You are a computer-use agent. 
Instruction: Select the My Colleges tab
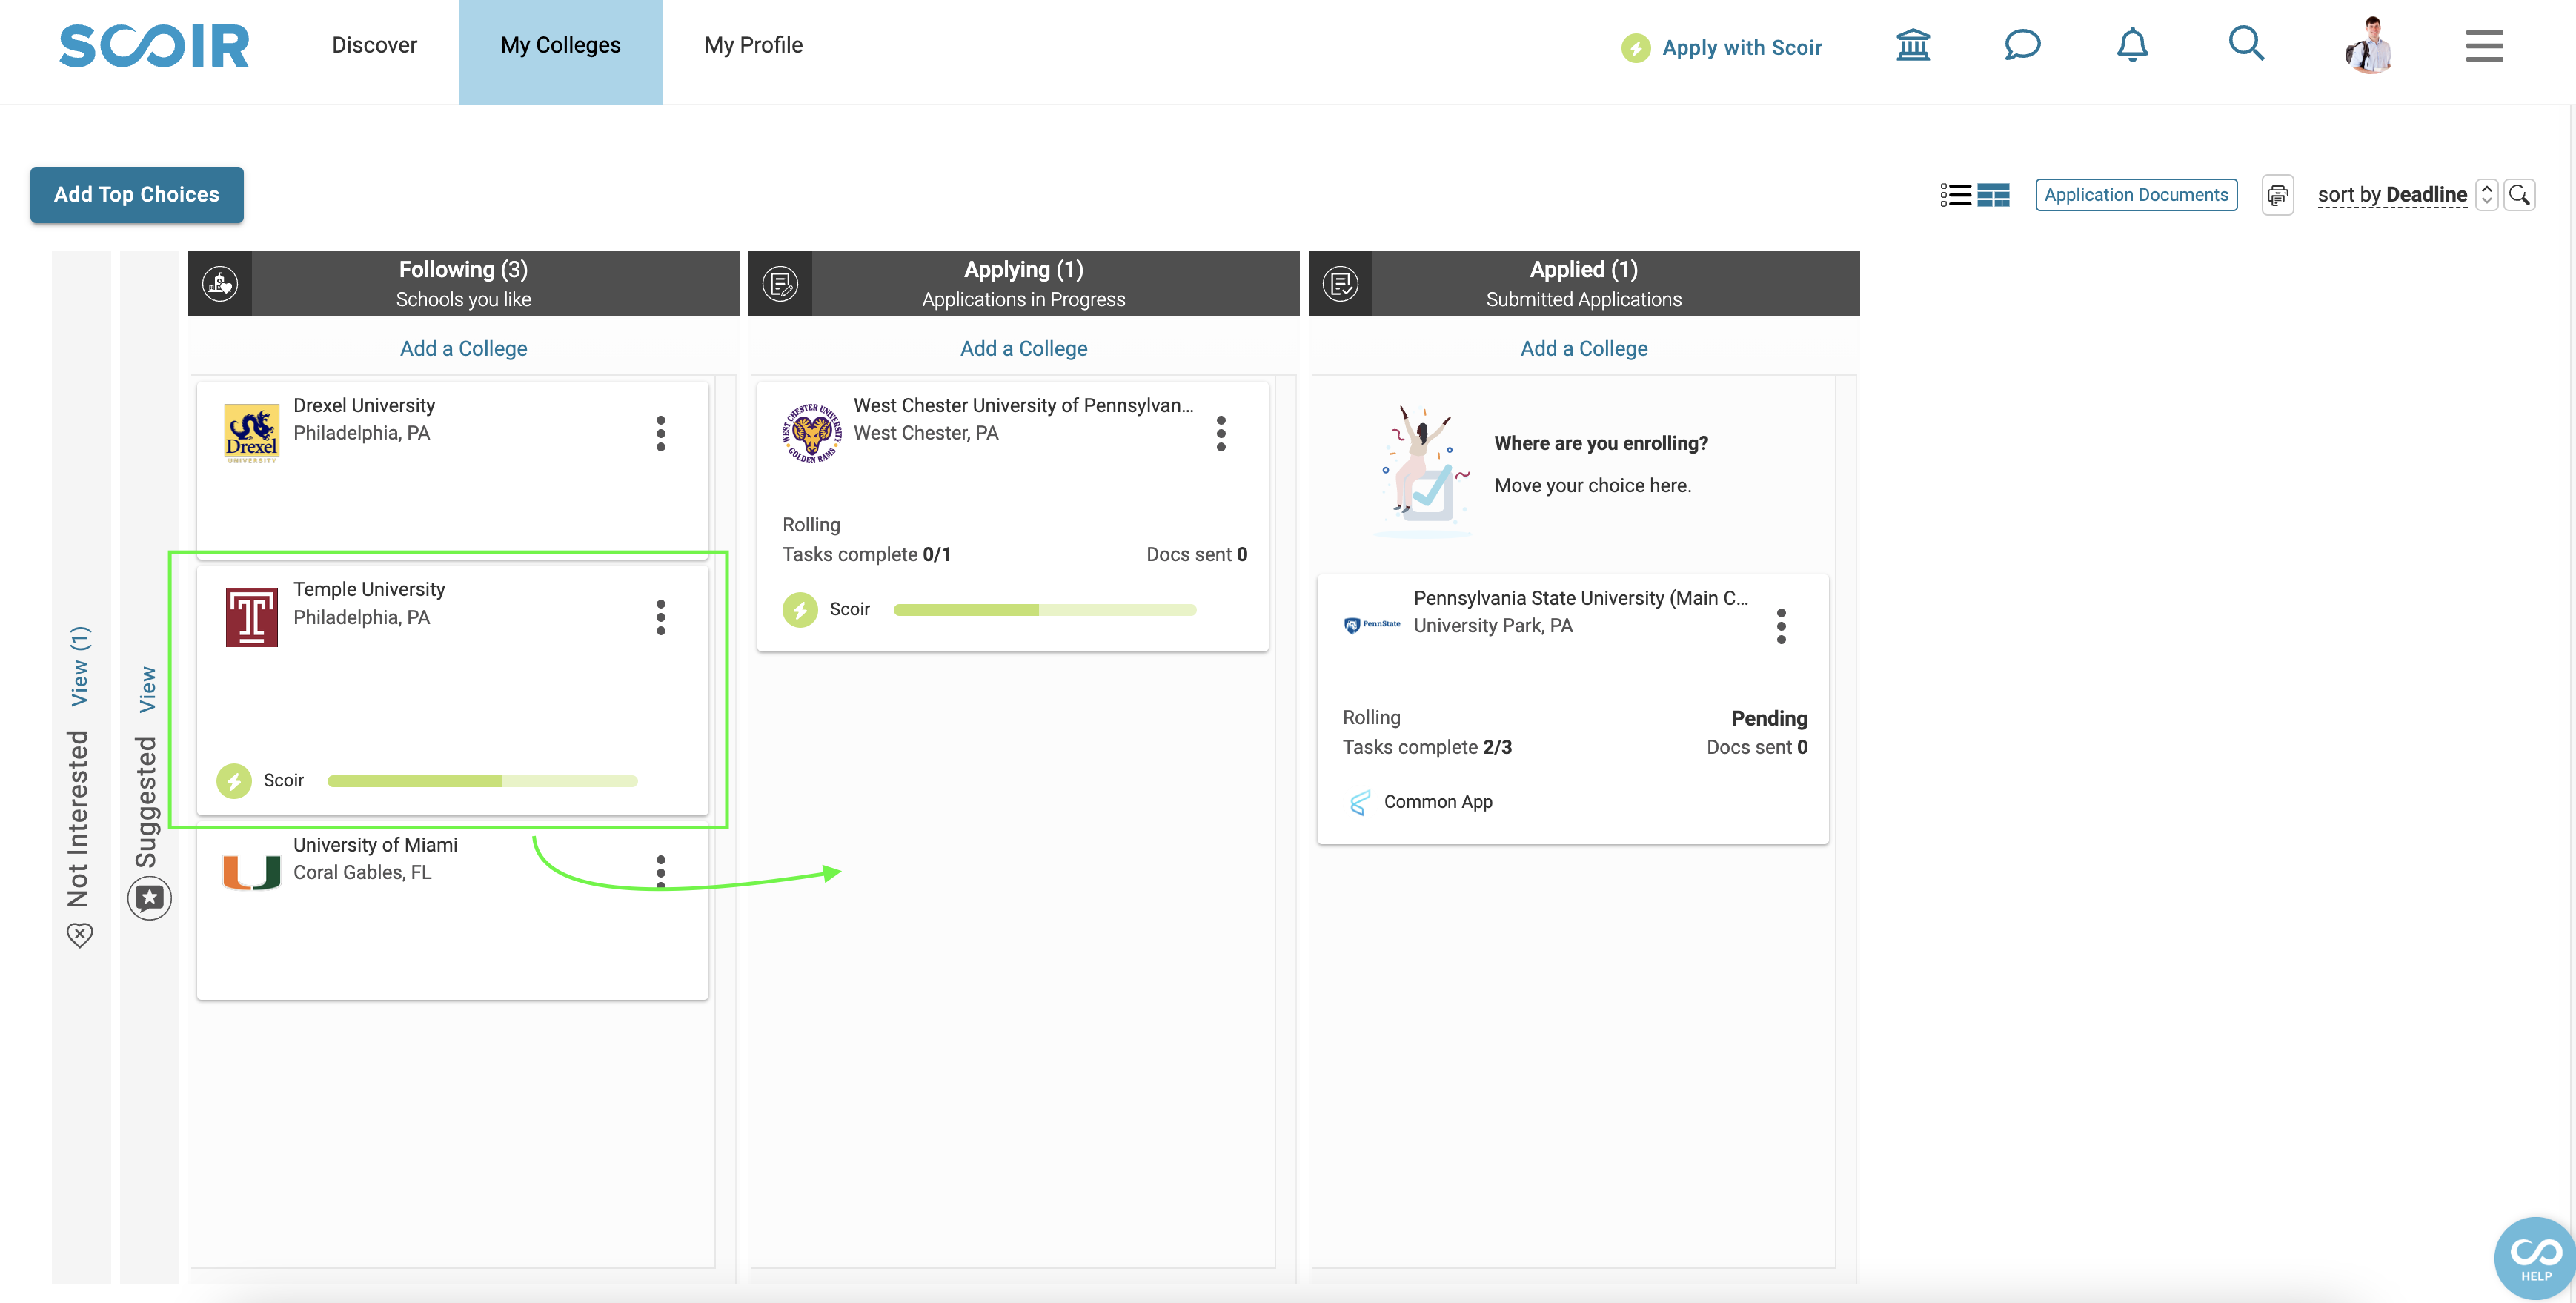point(560,52)
